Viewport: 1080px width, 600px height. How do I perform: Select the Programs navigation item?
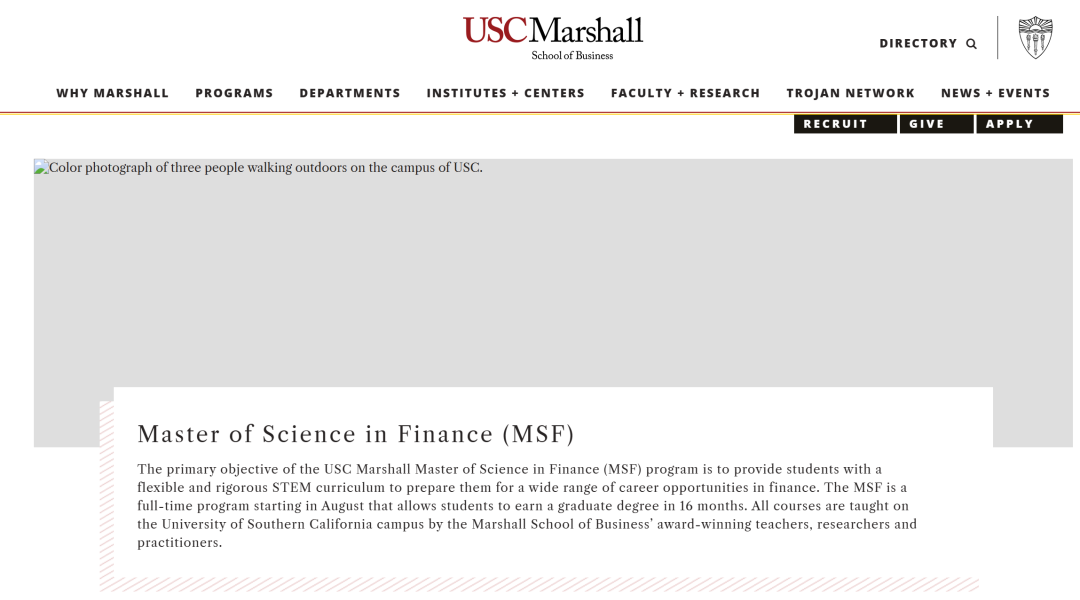pyautogui.click(x=234, y=93)
